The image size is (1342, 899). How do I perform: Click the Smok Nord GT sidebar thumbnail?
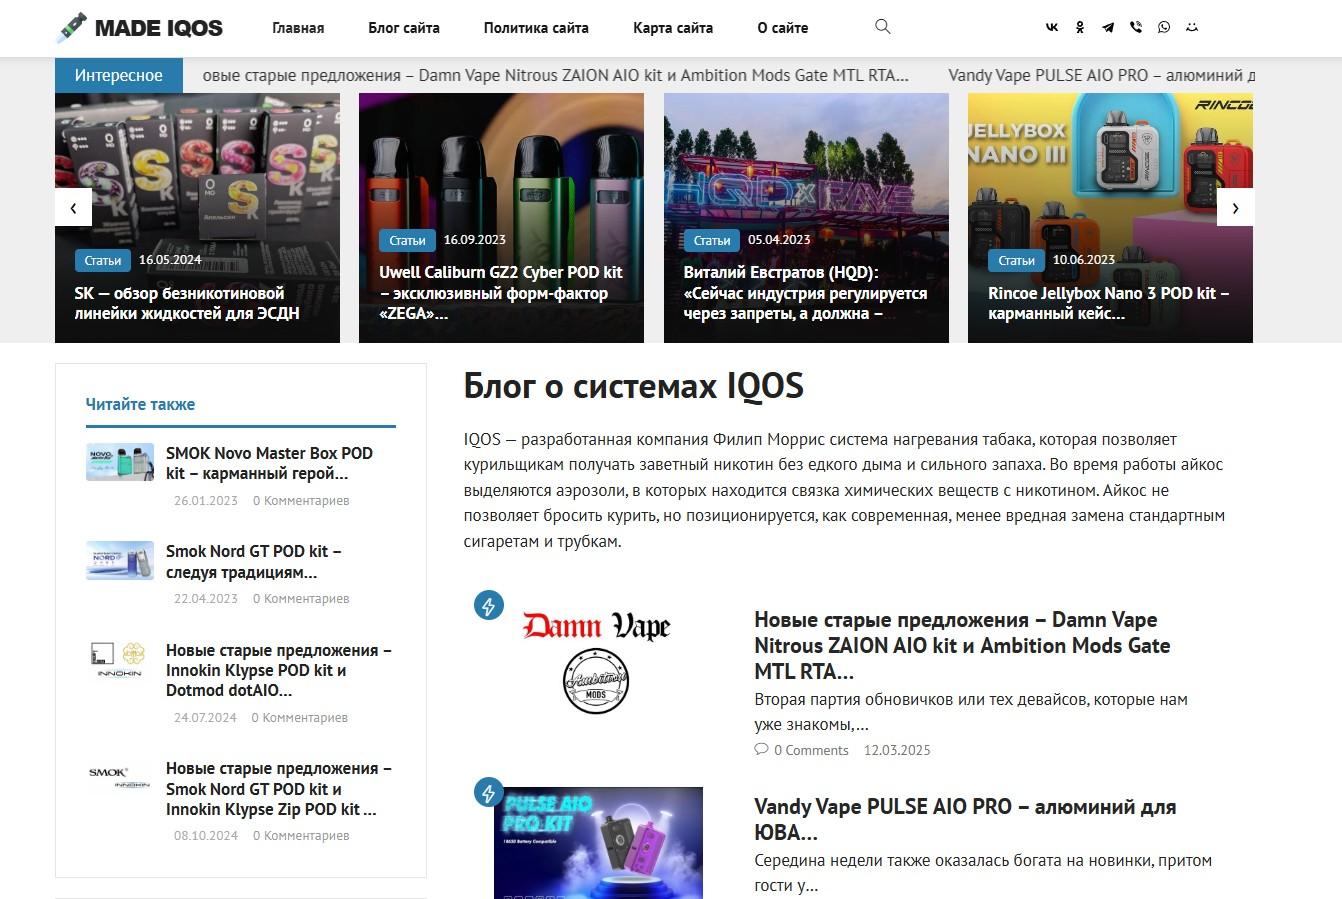[x=120, y=561]
